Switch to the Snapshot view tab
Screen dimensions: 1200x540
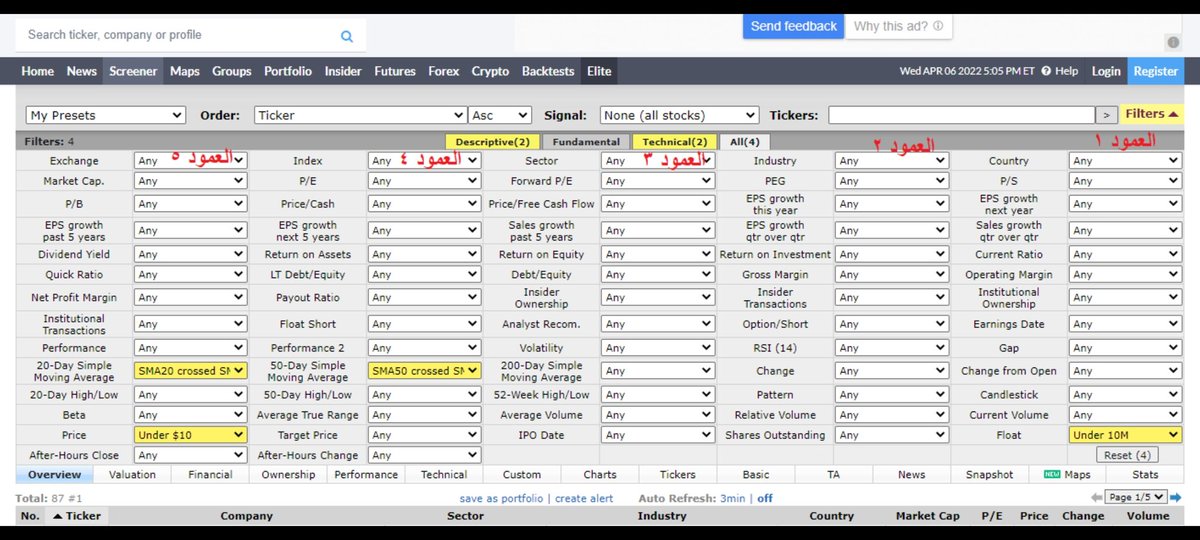(x=990, y=475)
